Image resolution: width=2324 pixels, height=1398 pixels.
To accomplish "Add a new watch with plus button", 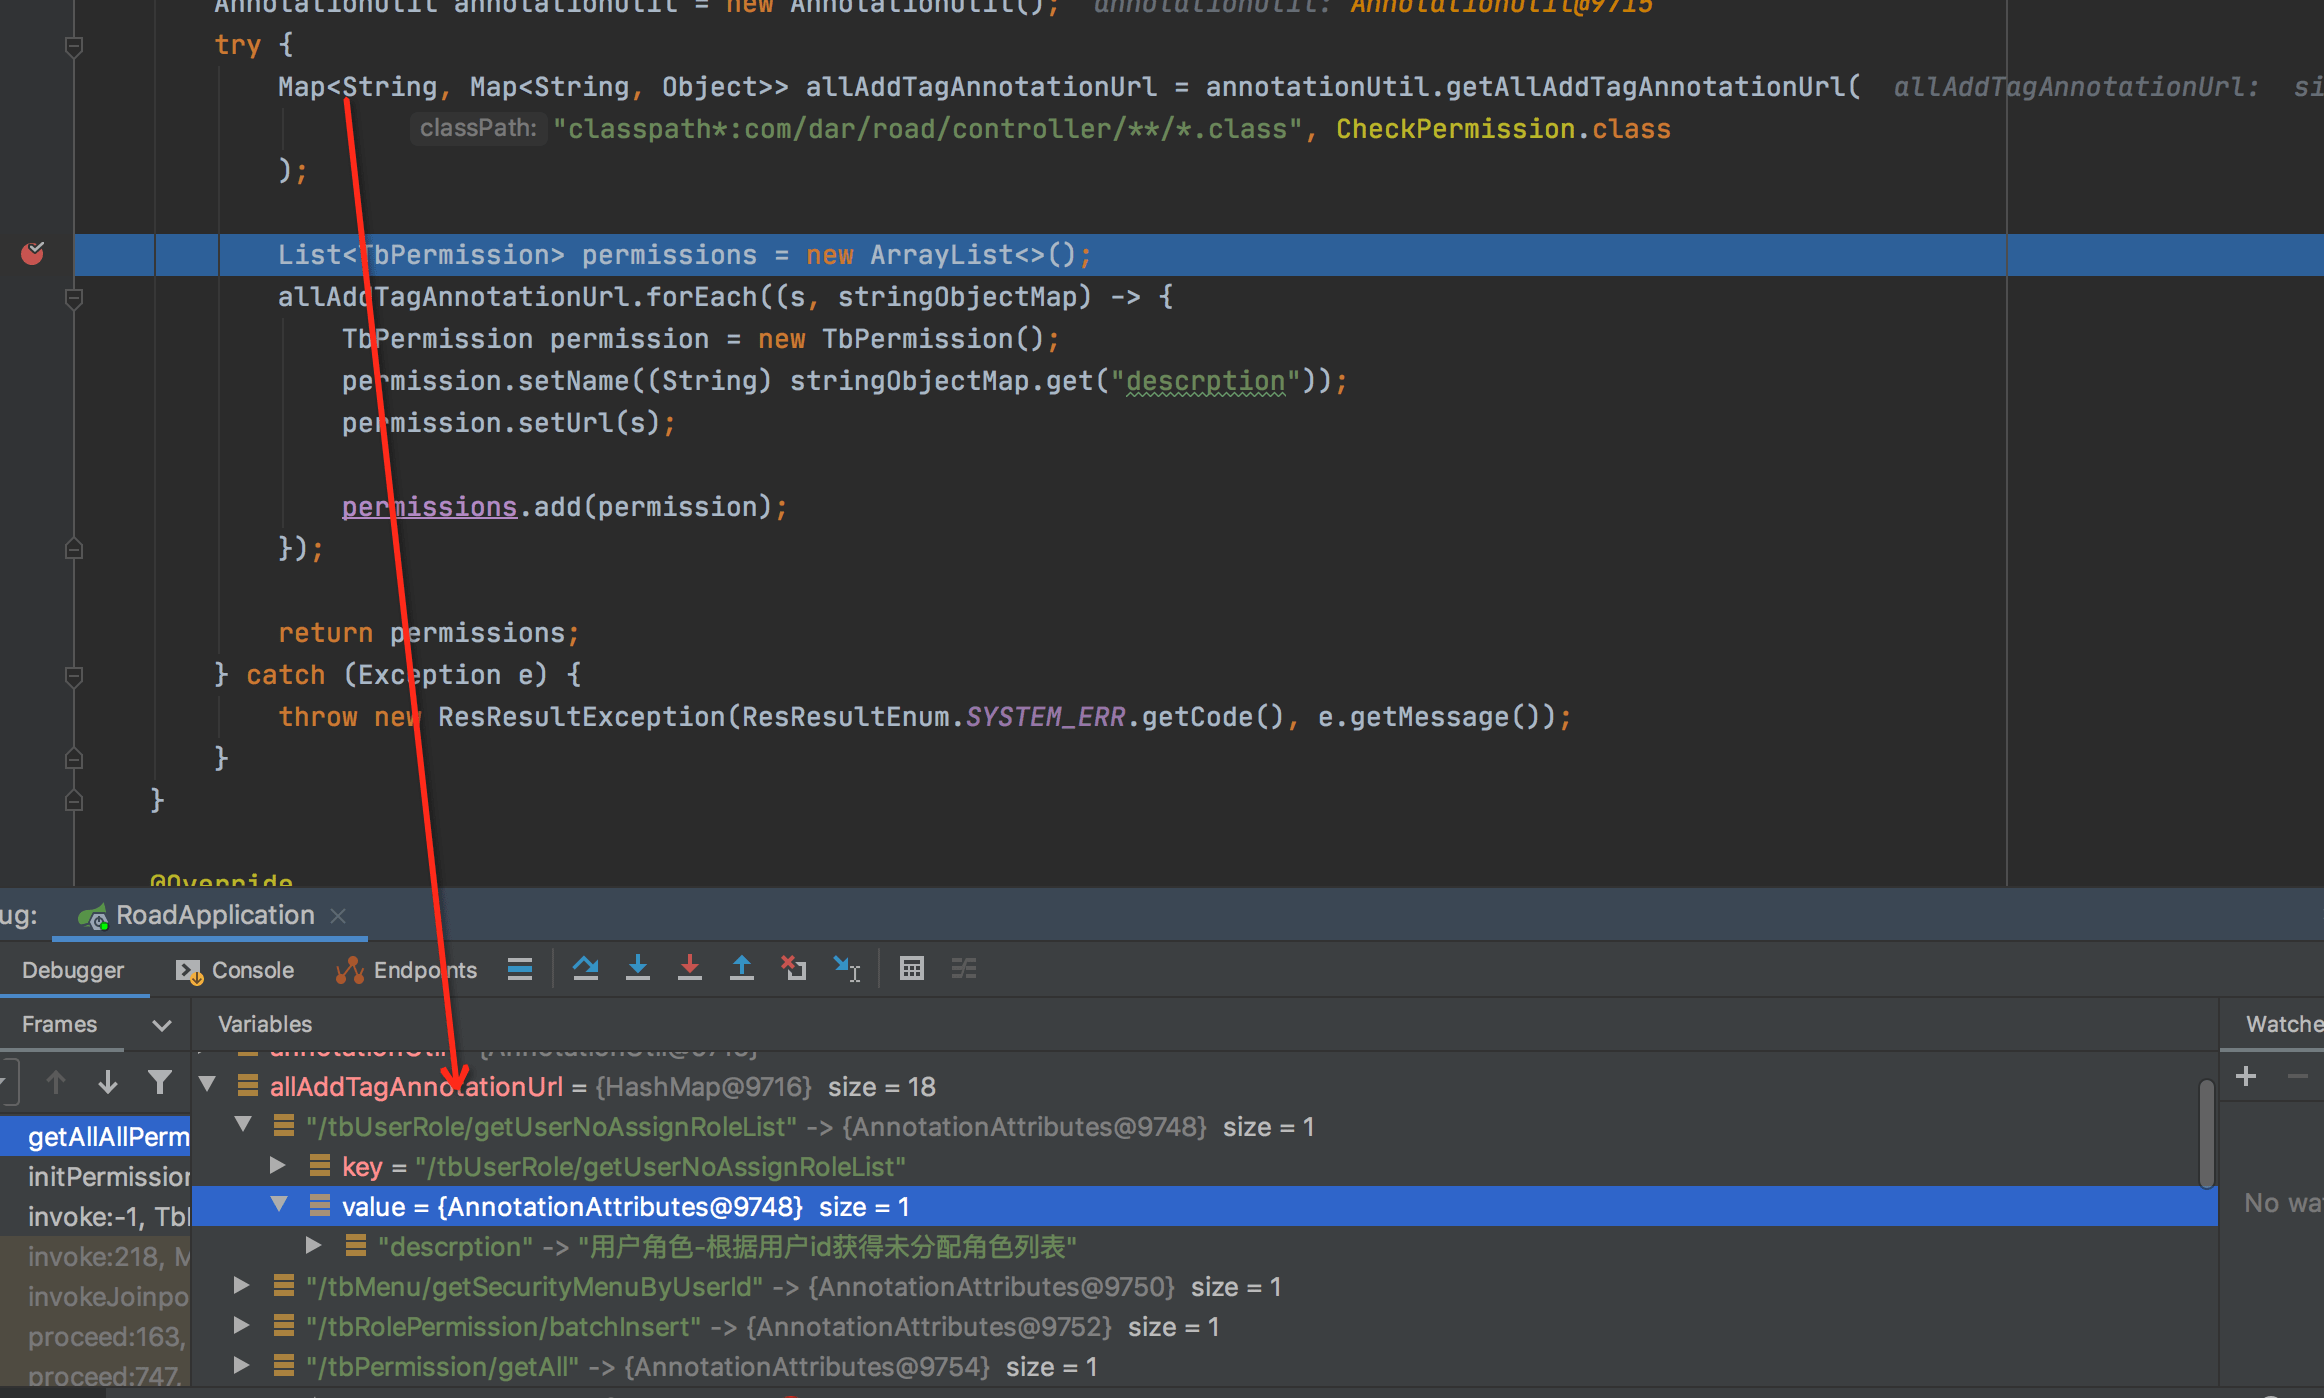I will click(x=2246, y=1076).
